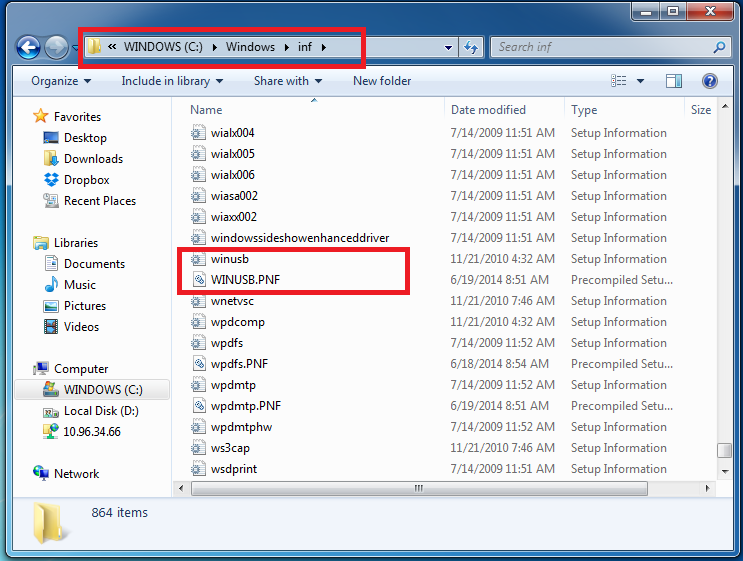The height and width of the screenshot is (561, 743).
Task: Click the windowssideshowenhanceddriver file icon
Action: (x=199, y=238)
